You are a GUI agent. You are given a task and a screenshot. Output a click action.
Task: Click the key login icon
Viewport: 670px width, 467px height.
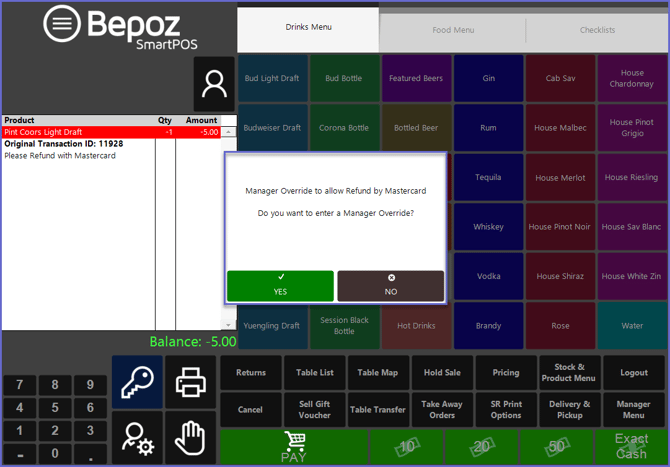[x=137, y=381]
